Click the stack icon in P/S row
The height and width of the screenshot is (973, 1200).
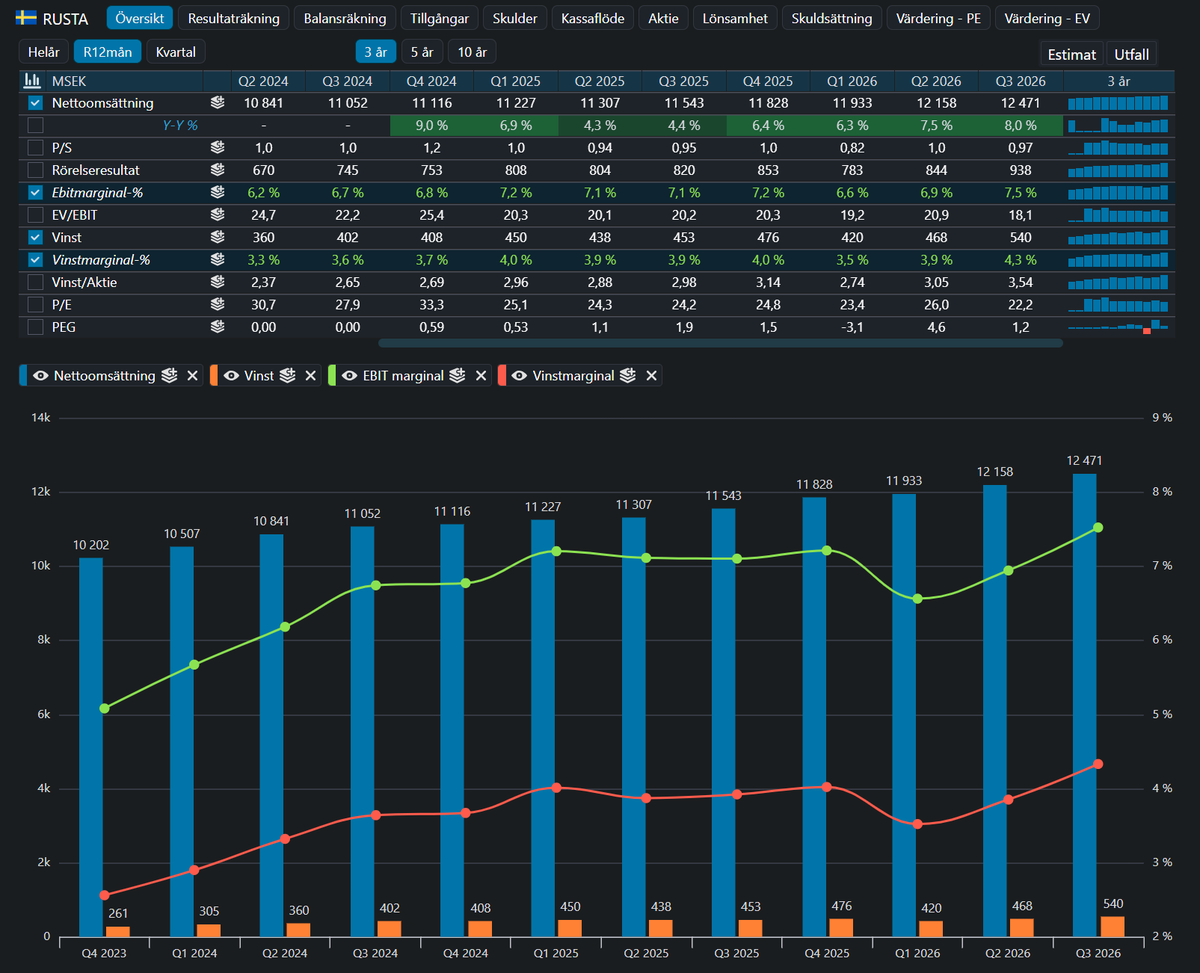(217, 148)
